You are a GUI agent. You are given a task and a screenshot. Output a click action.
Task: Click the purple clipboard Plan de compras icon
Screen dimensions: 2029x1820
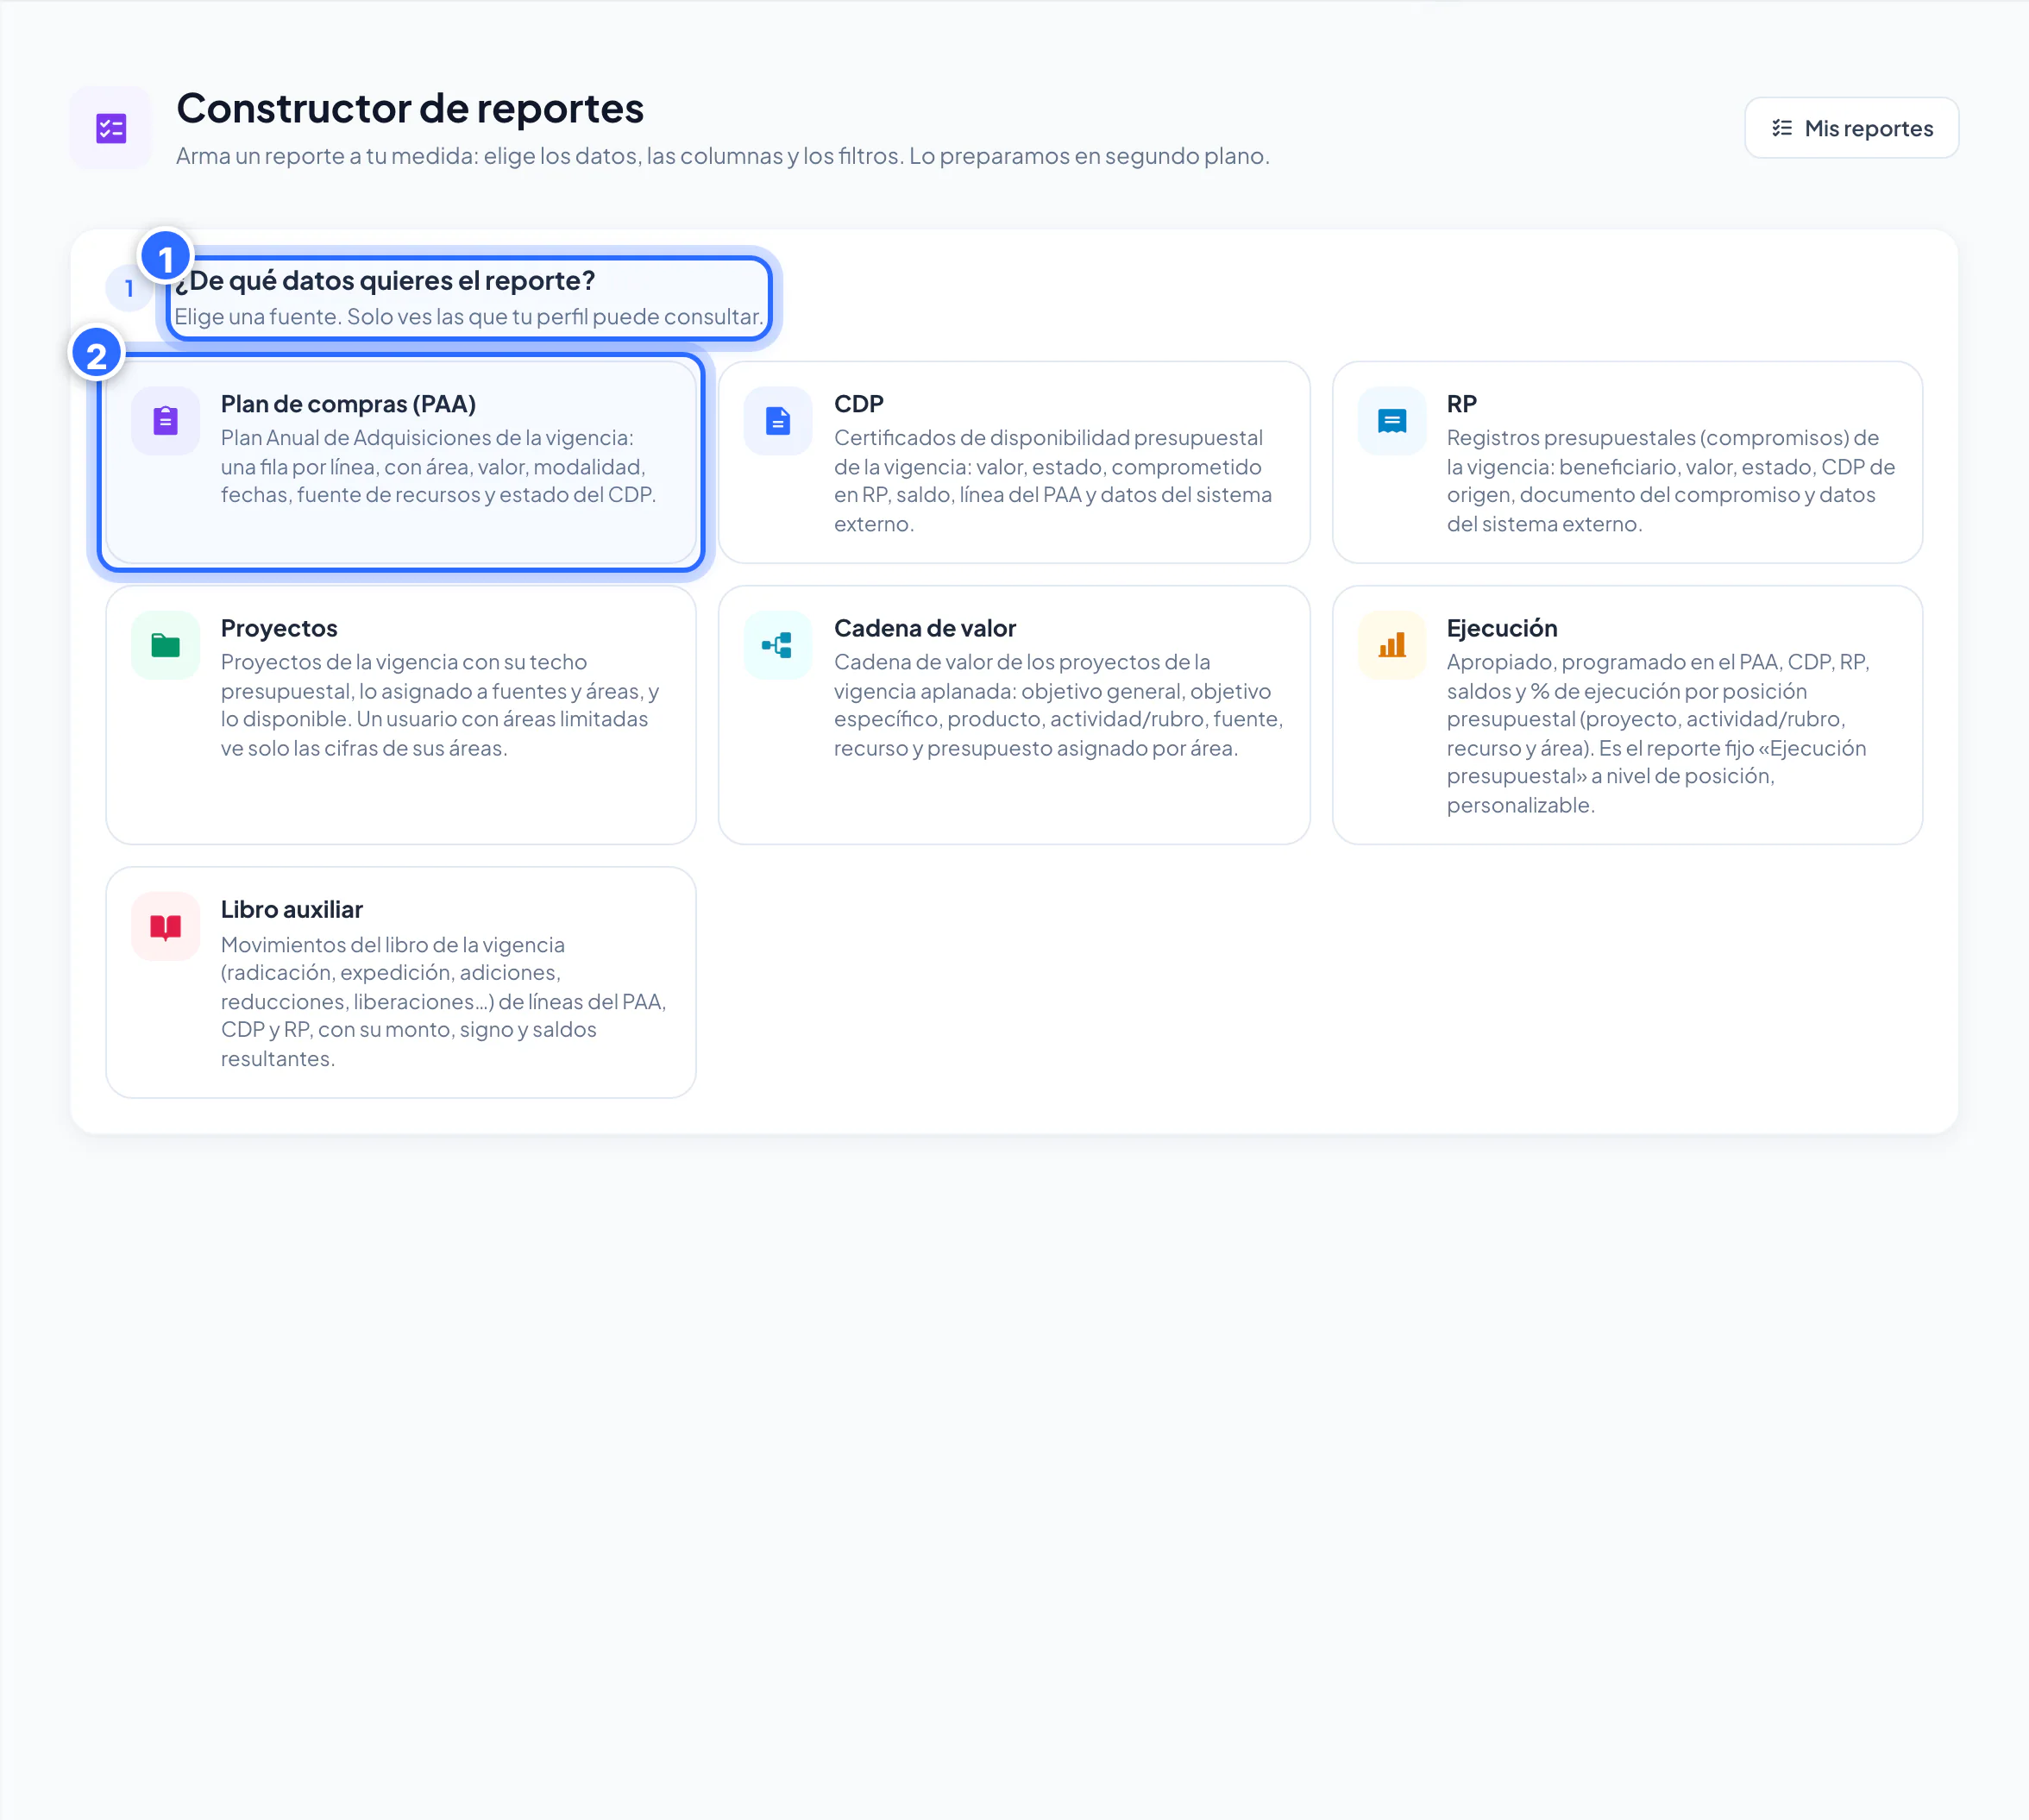[x=166, y=421]
